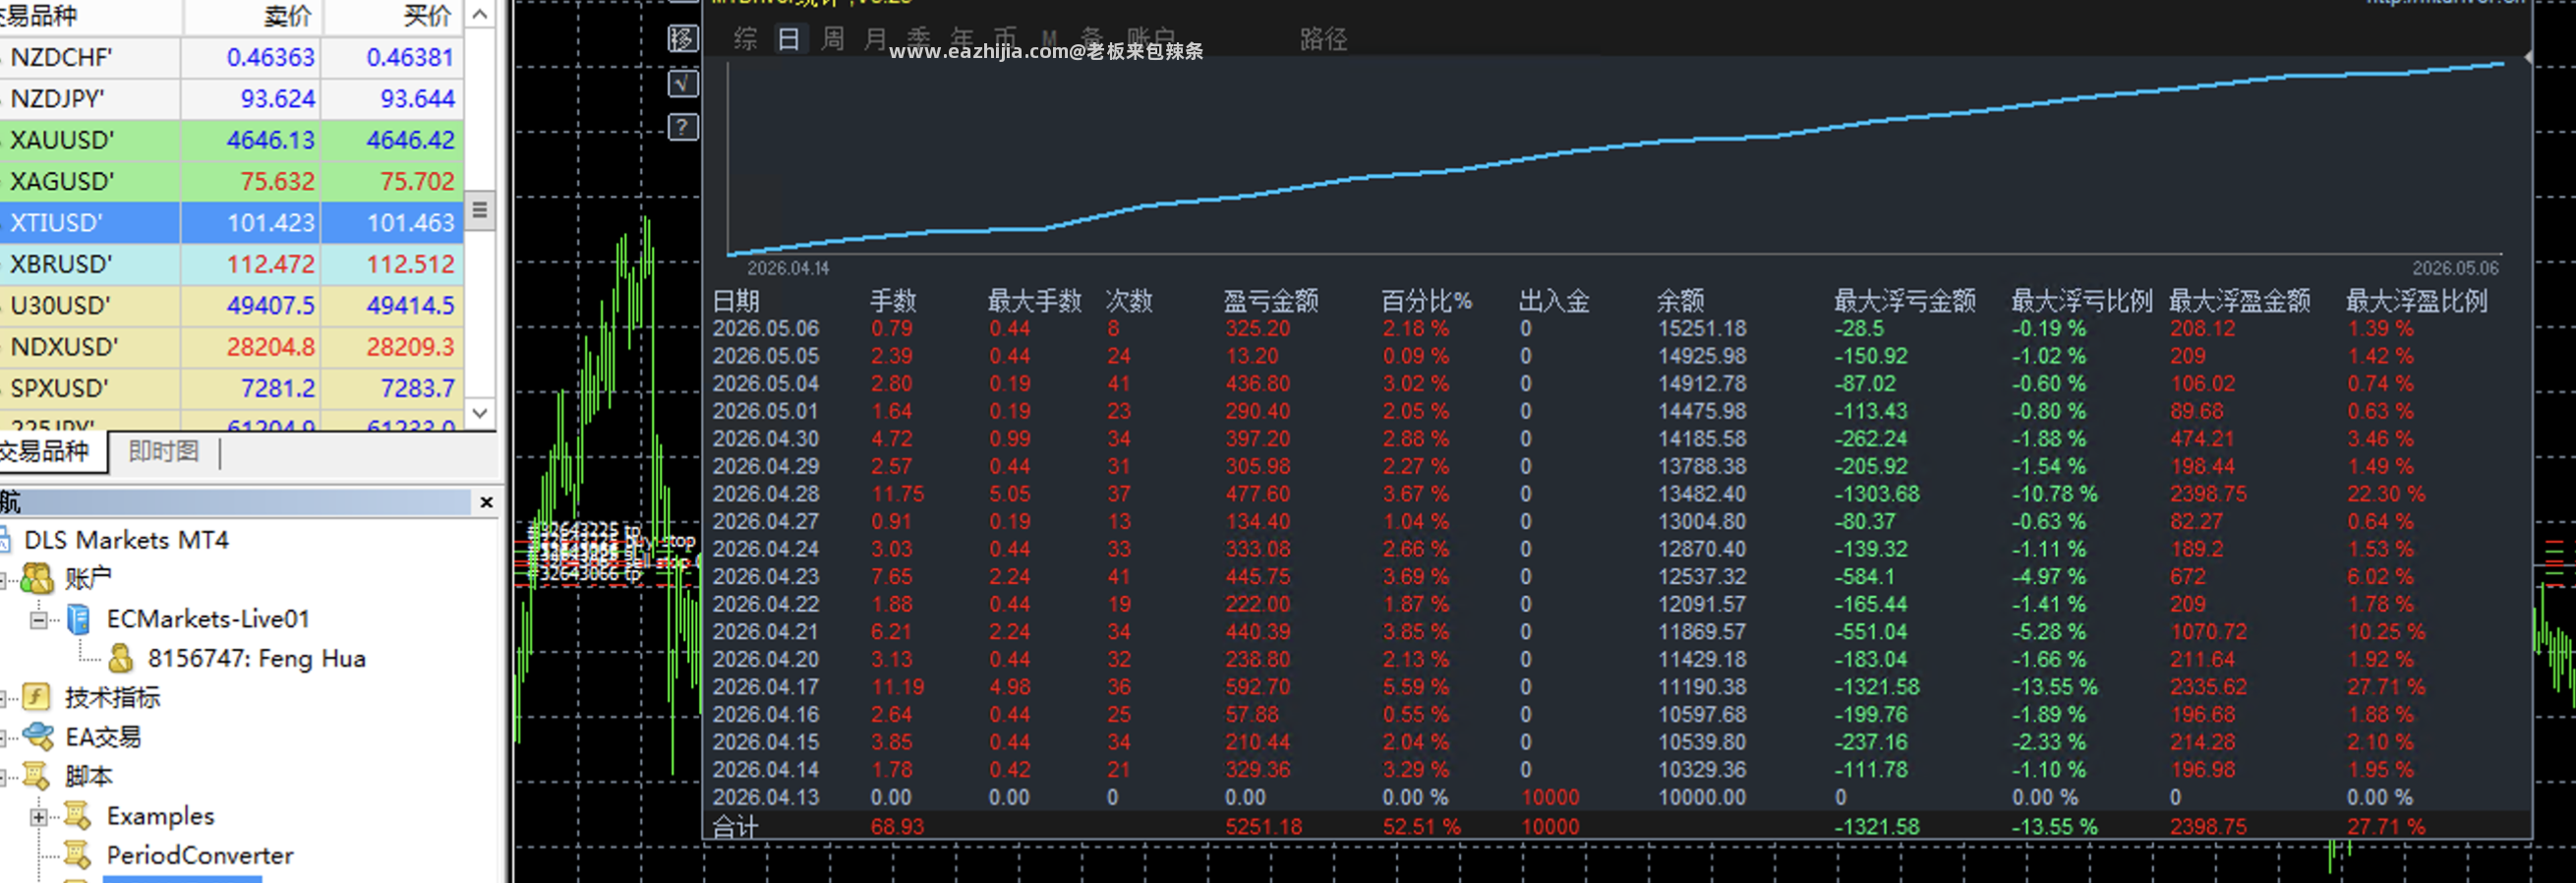The height and width of the screenshot is (883, 2576).
Task: Select the XAGUSD' symbol row
Action: point(232,182)
